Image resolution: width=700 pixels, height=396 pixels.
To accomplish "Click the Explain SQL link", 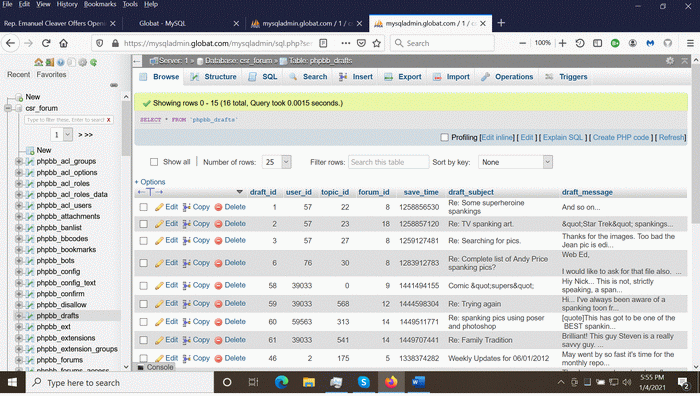I will 562,138.
